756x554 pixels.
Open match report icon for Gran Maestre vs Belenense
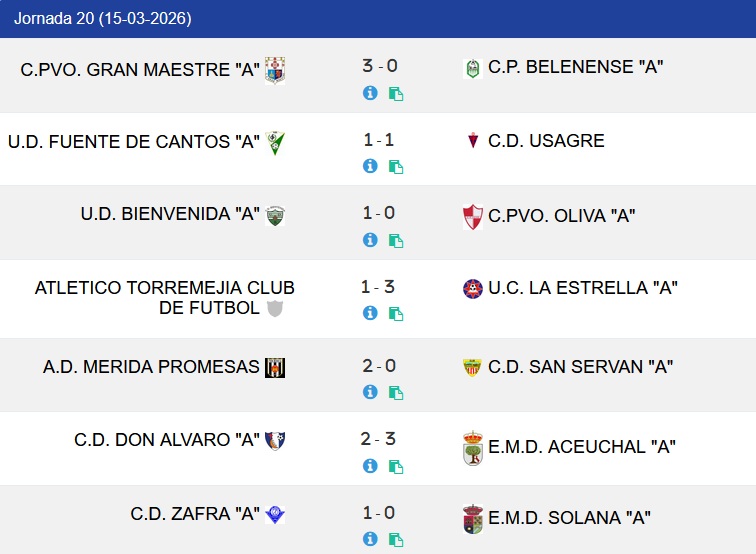click(396, 94)
